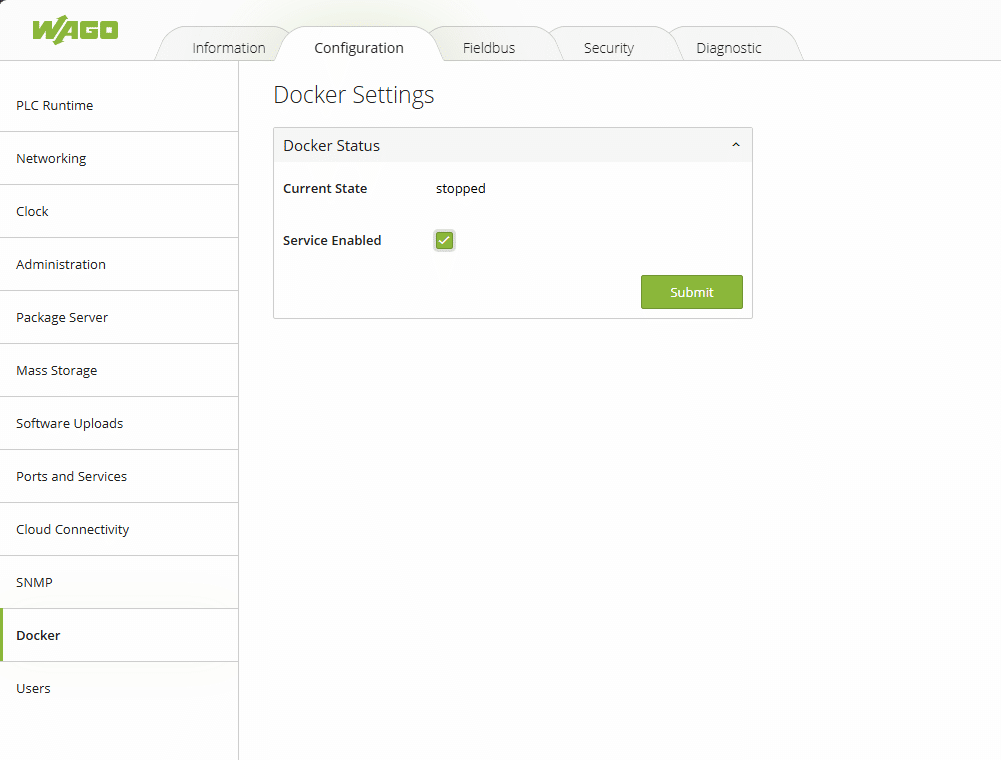The image size is (1001, 760).
Task: Click the Current State label
Action: pos(325,188)
